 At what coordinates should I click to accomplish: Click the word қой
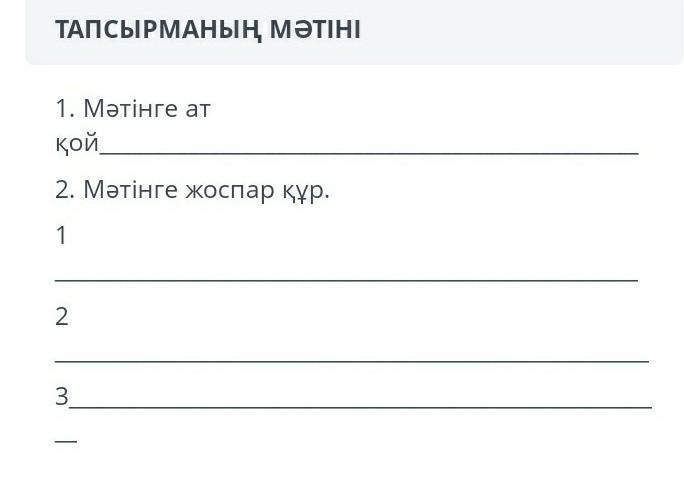coord(77,144)
